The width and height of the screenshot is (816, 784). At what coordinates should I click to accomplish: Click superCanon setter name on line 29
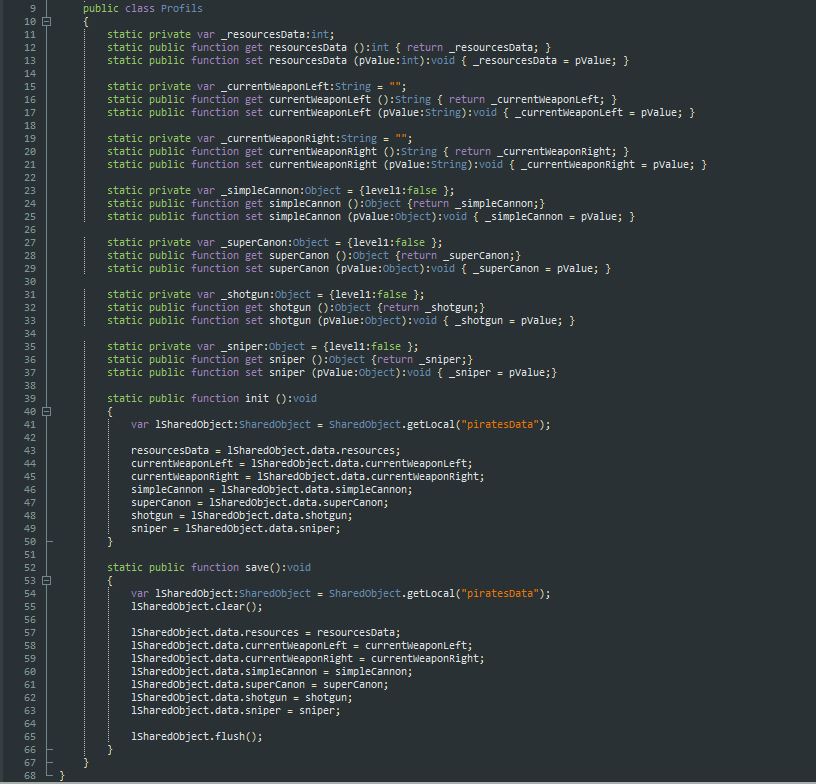(x=299, y=268)
